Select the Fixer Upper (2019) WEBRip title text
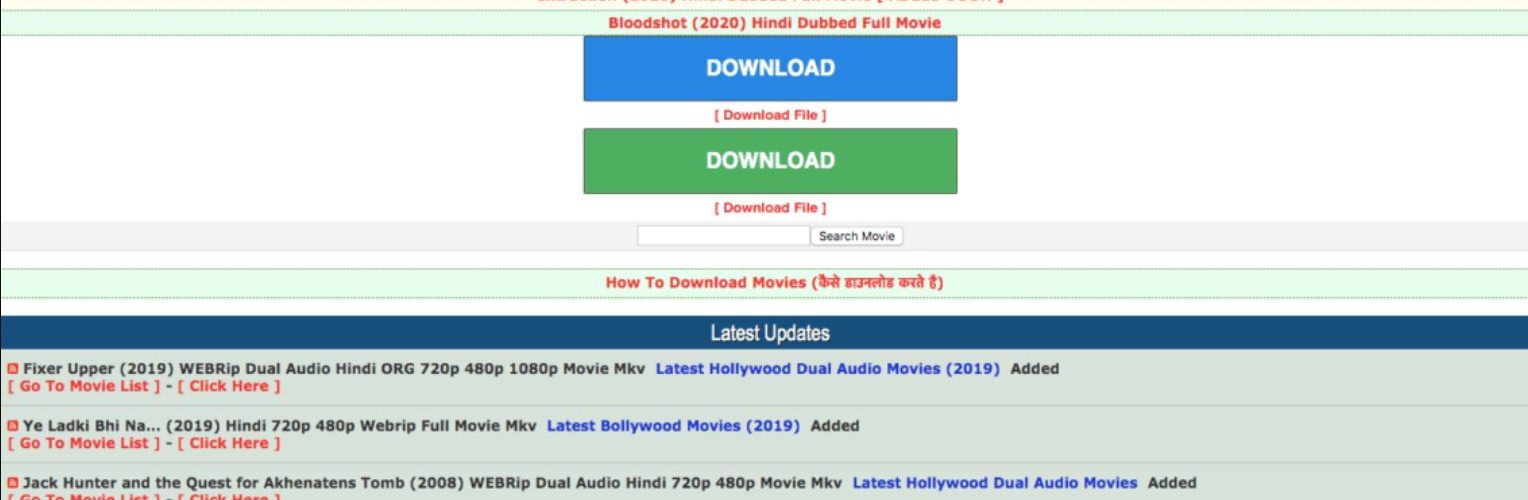Image resolution: width=1528 pixels, height=500 pixels. point(334,369)
